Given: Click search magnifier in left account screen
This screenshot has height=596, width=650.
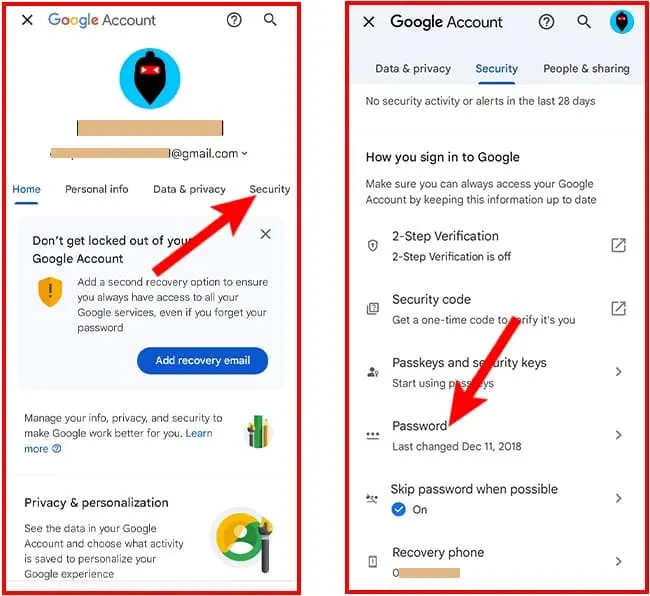Looking at the screenshot, I should 270,19.
